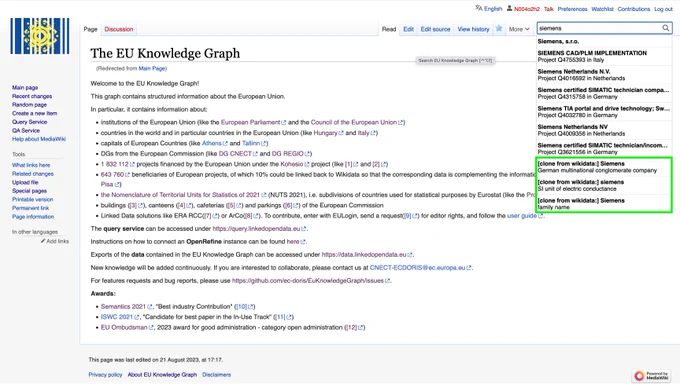The image size is (680, 384).
Task: Click Upload file in Tools
Action: (25, 182)
